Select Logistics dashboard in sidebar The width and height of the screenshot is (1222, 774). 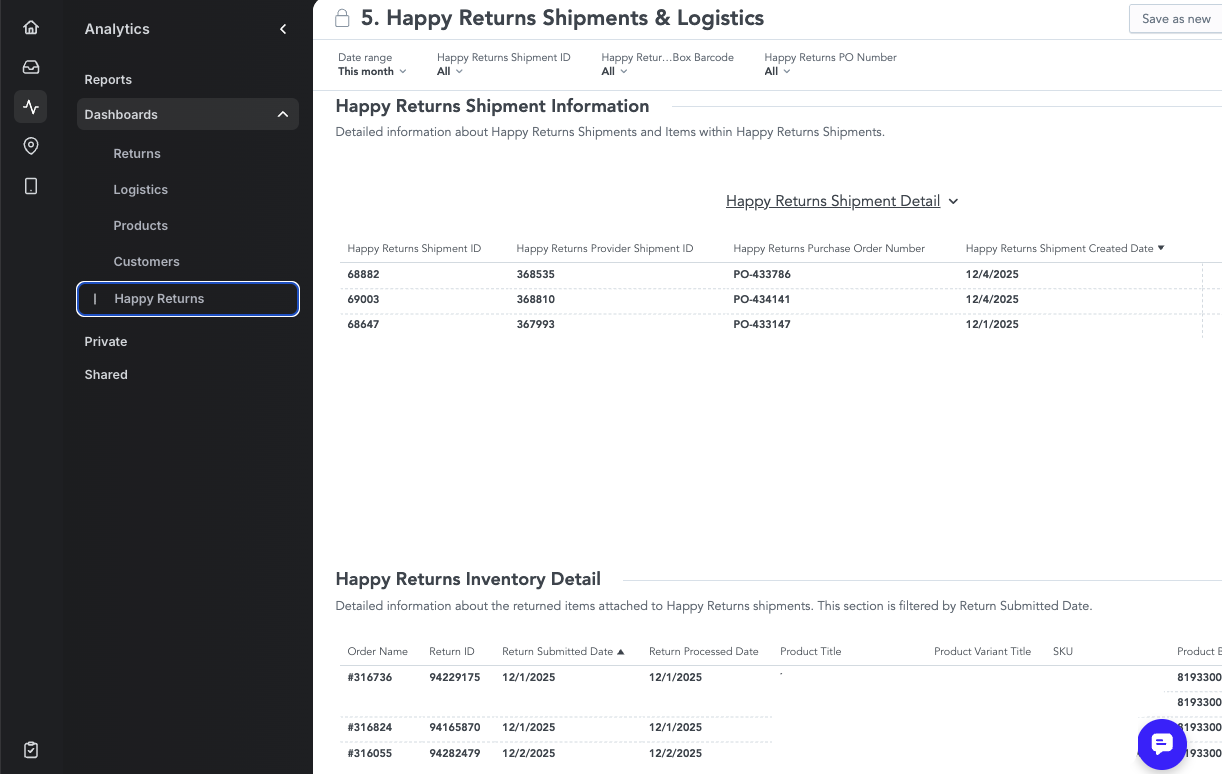pyautogui.click(x=141, y=190)
